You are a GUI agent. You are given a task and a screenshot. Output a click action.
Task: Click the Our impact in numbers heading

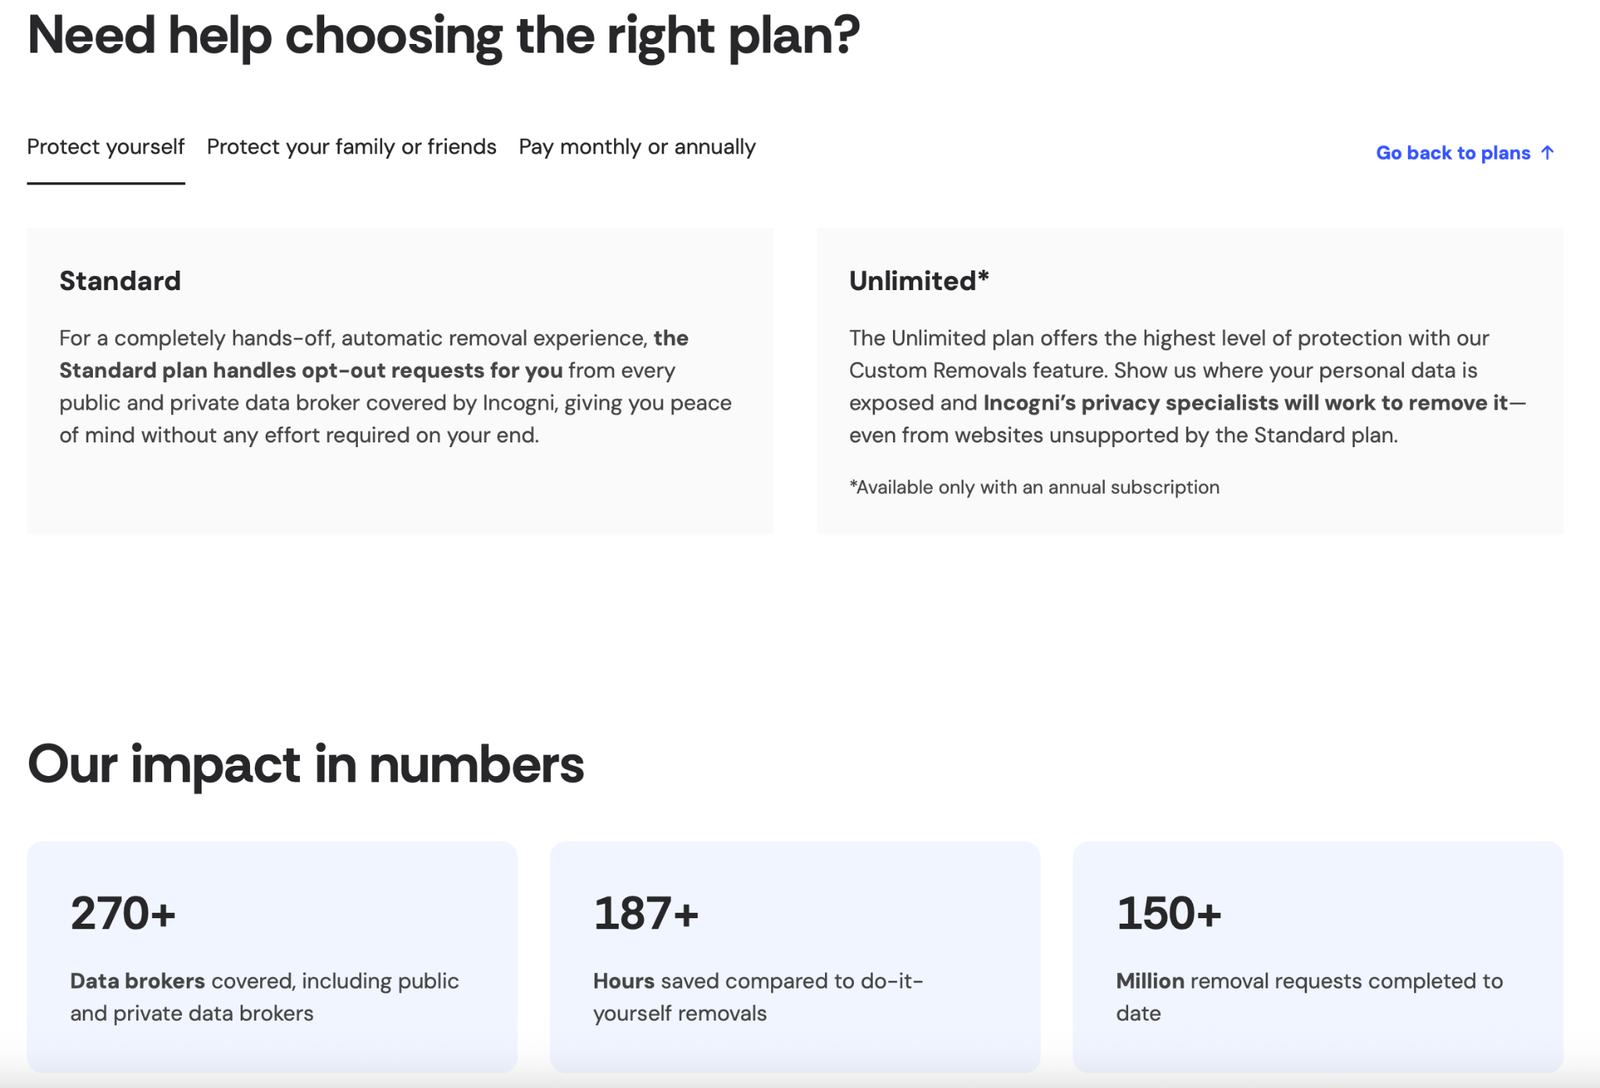pos(305,764)
